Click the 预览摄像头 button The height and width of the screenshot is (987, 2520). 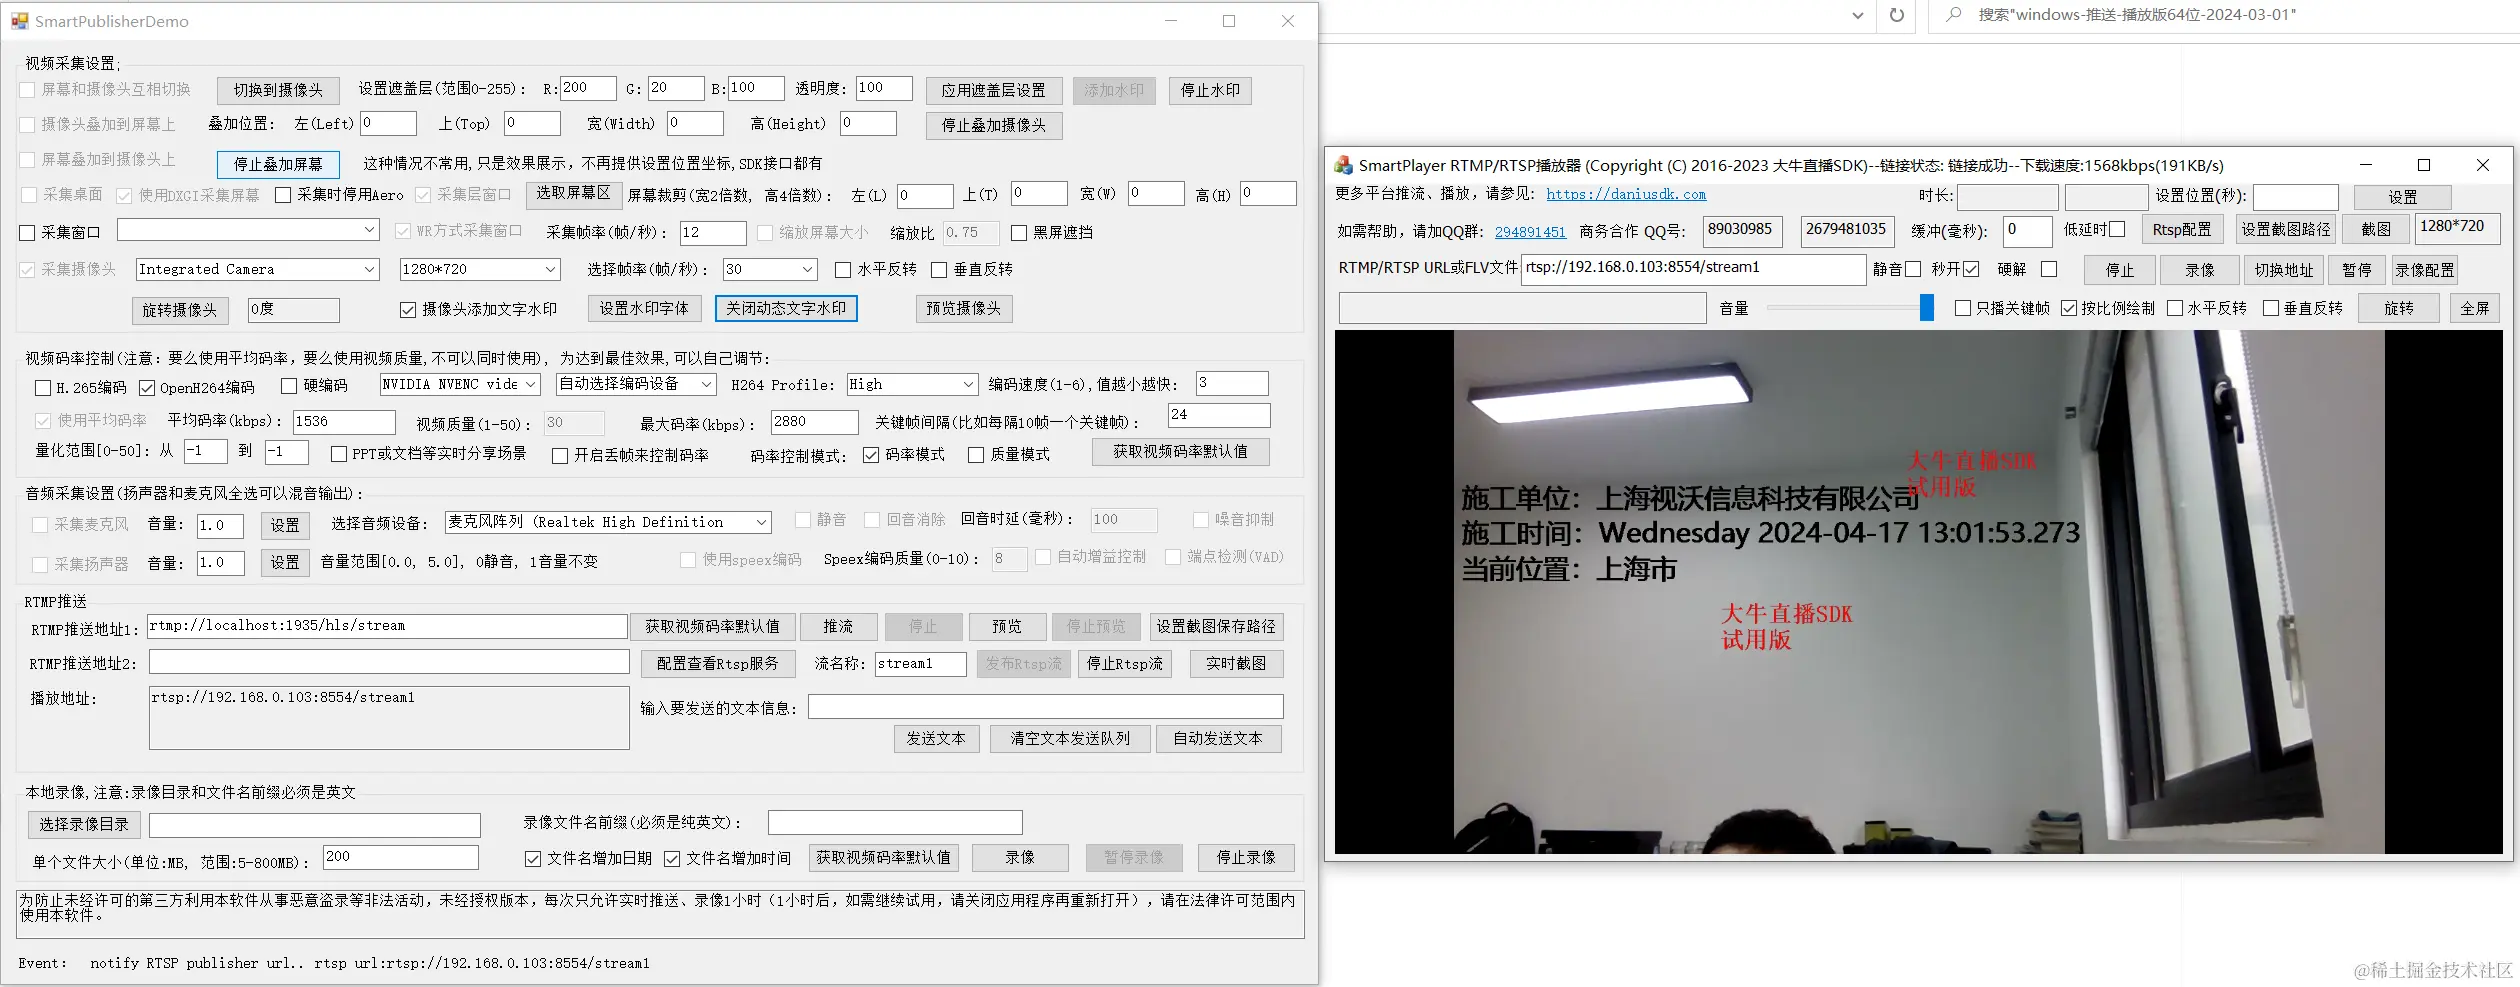point(964,309)
